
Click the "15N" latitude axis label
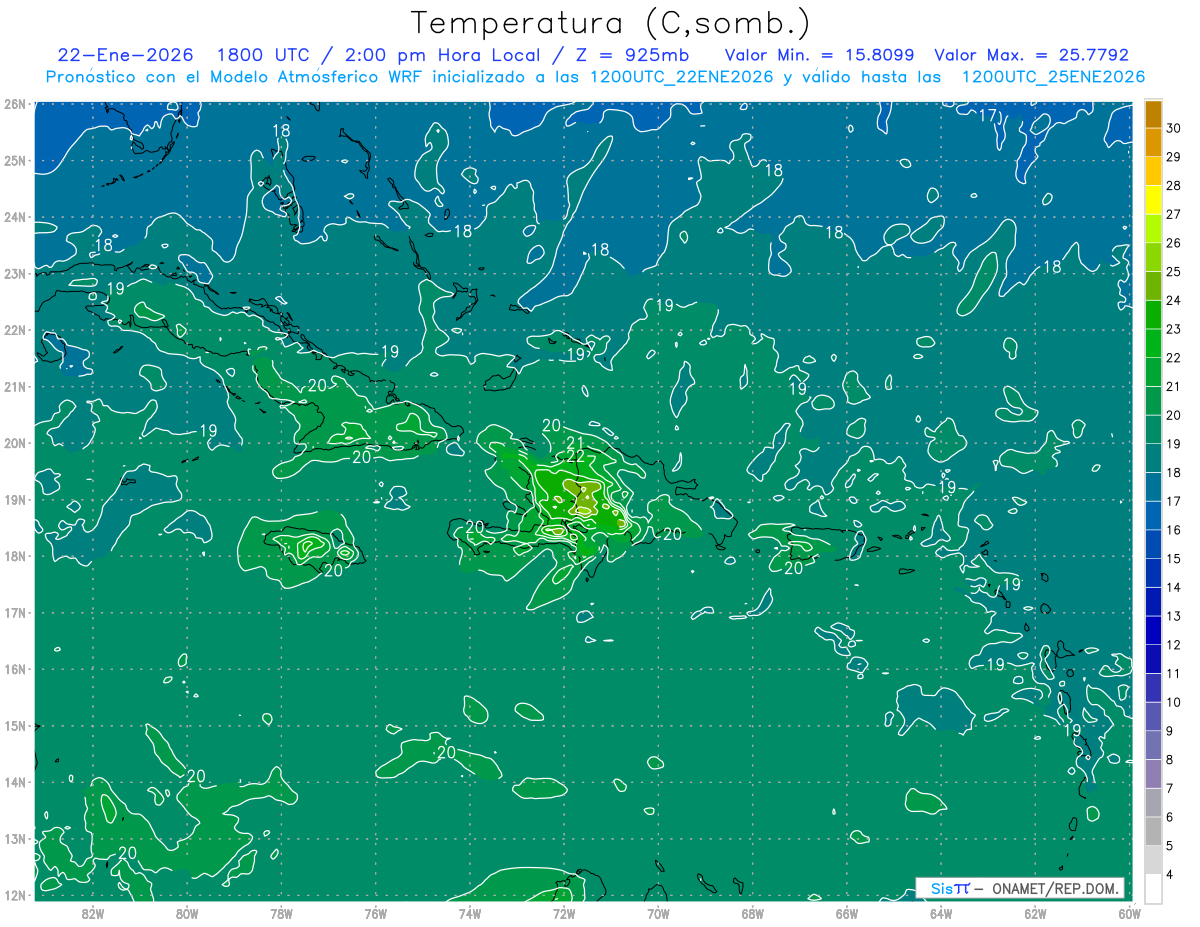(x=14, y=725)
